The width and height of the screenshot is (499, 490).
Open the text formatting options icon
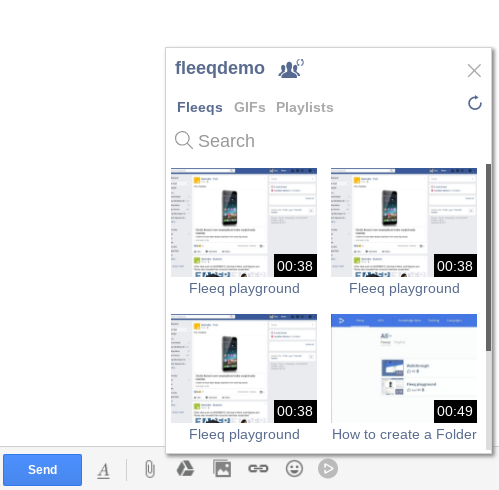(103, 470)
